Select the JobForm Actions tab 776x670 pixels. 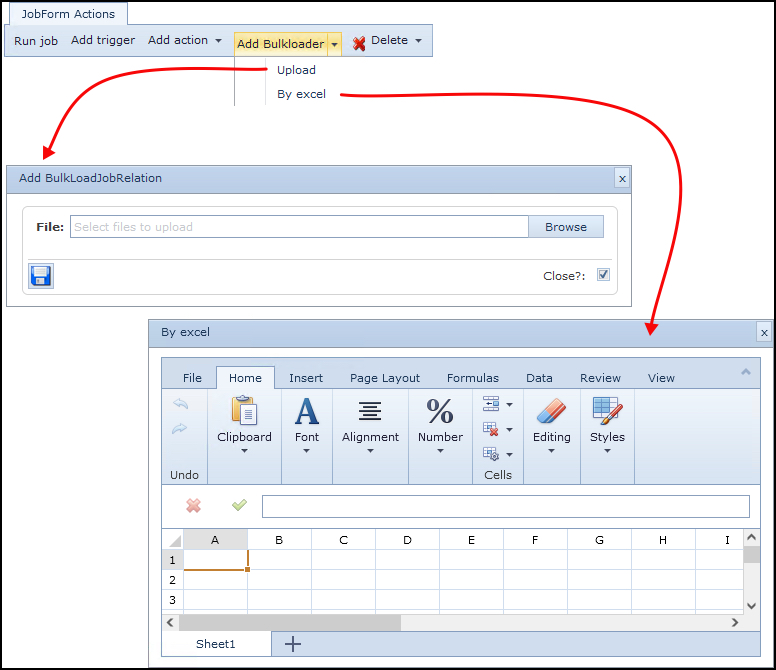68,14
